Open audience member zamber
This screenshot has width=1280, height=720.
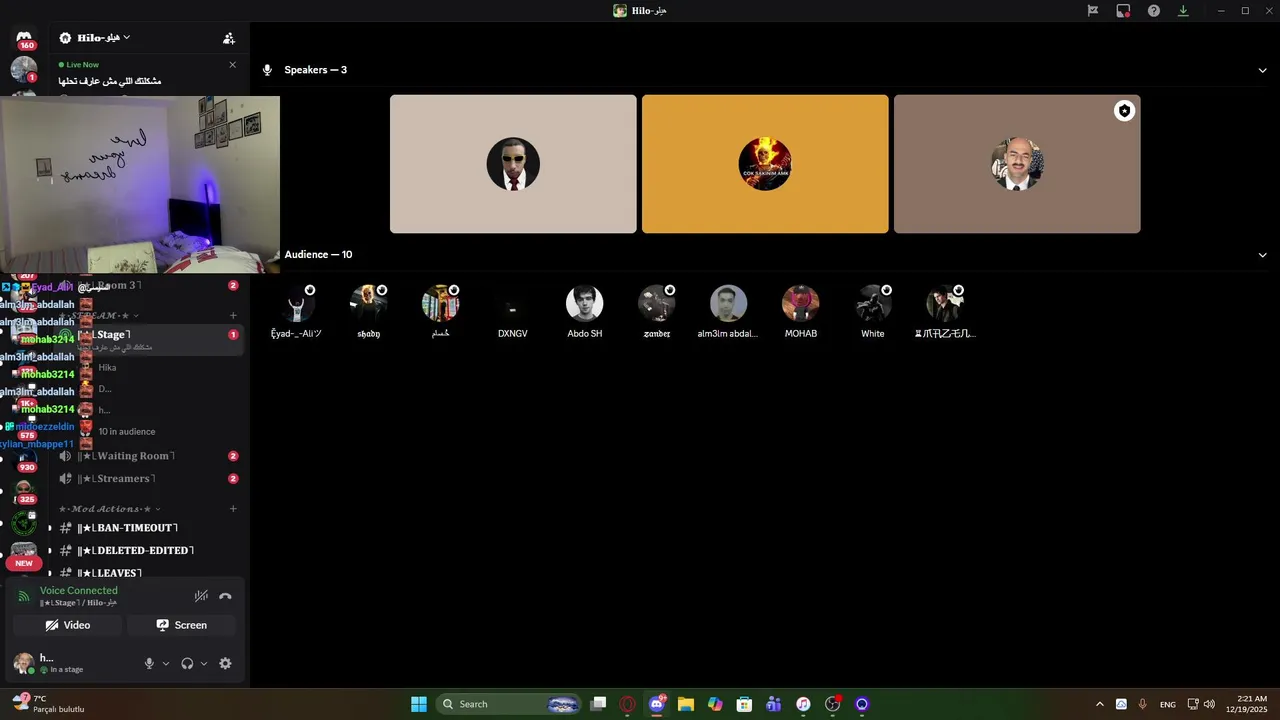(x=657, y=312)
